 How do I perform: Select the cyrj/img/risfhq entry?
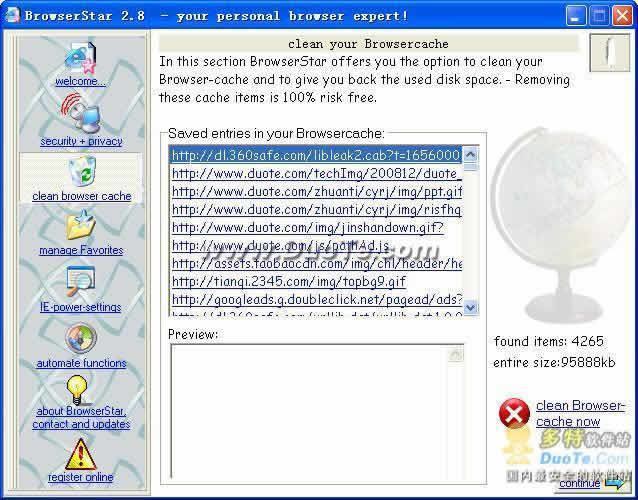[x=315, y=210]
